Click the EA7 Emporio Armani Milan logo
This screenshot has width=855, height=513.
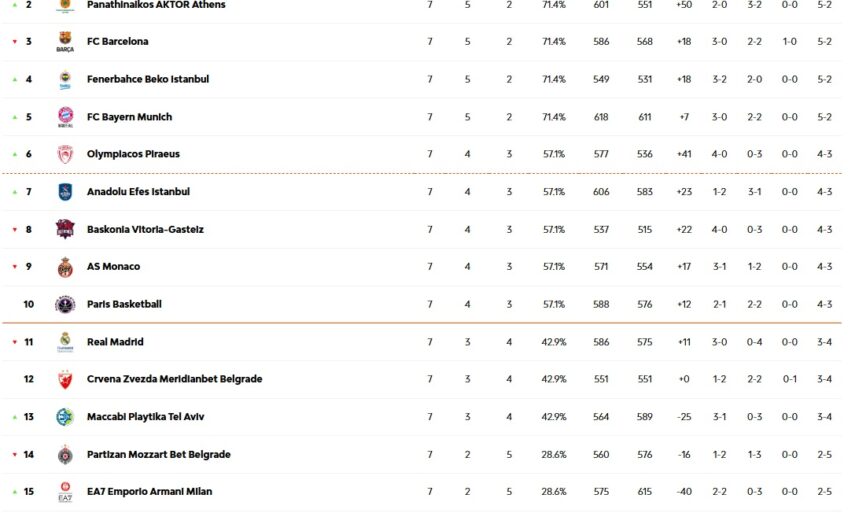pyautogui.click(x=65, y=492)
